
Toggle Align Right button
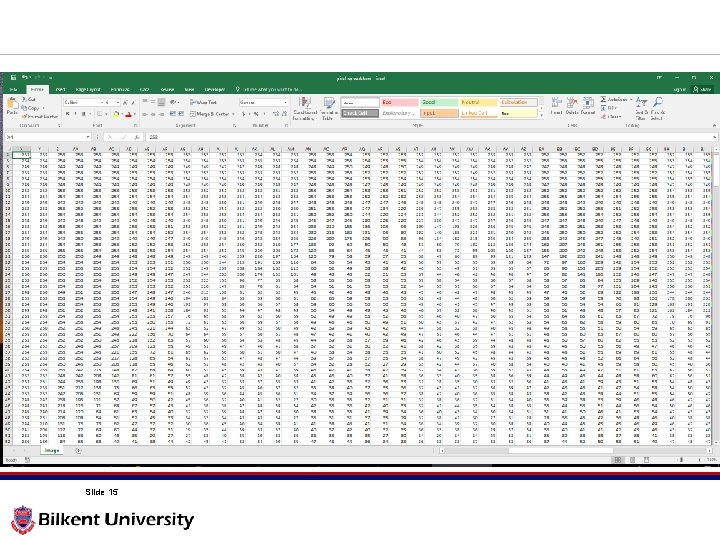tap(161, 114)
